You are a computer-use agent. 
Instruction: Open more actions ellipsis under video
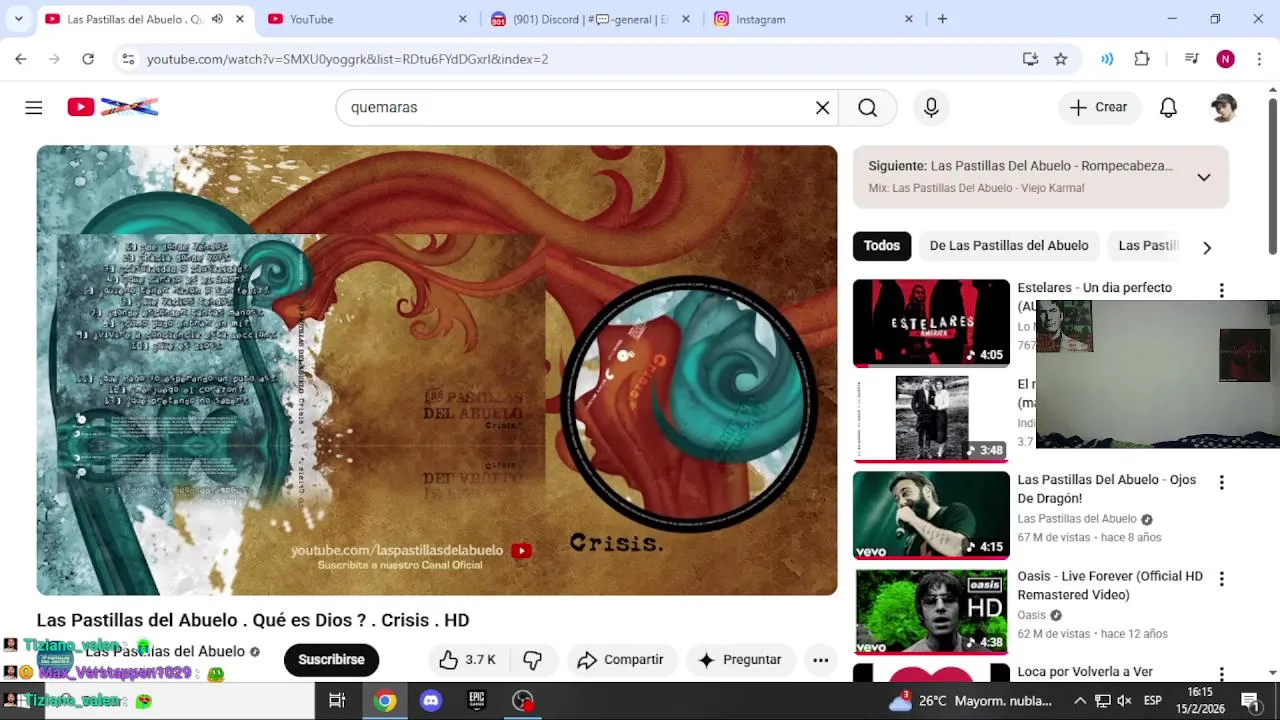pos(820,659)
